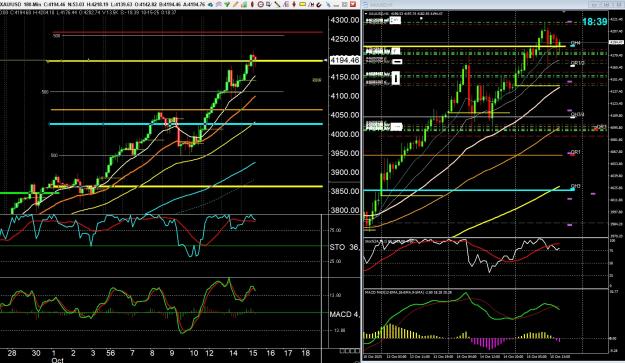This screenshot has height=363, width=625.
Task: Select the diagonal trend line tool
Action: 277,4
